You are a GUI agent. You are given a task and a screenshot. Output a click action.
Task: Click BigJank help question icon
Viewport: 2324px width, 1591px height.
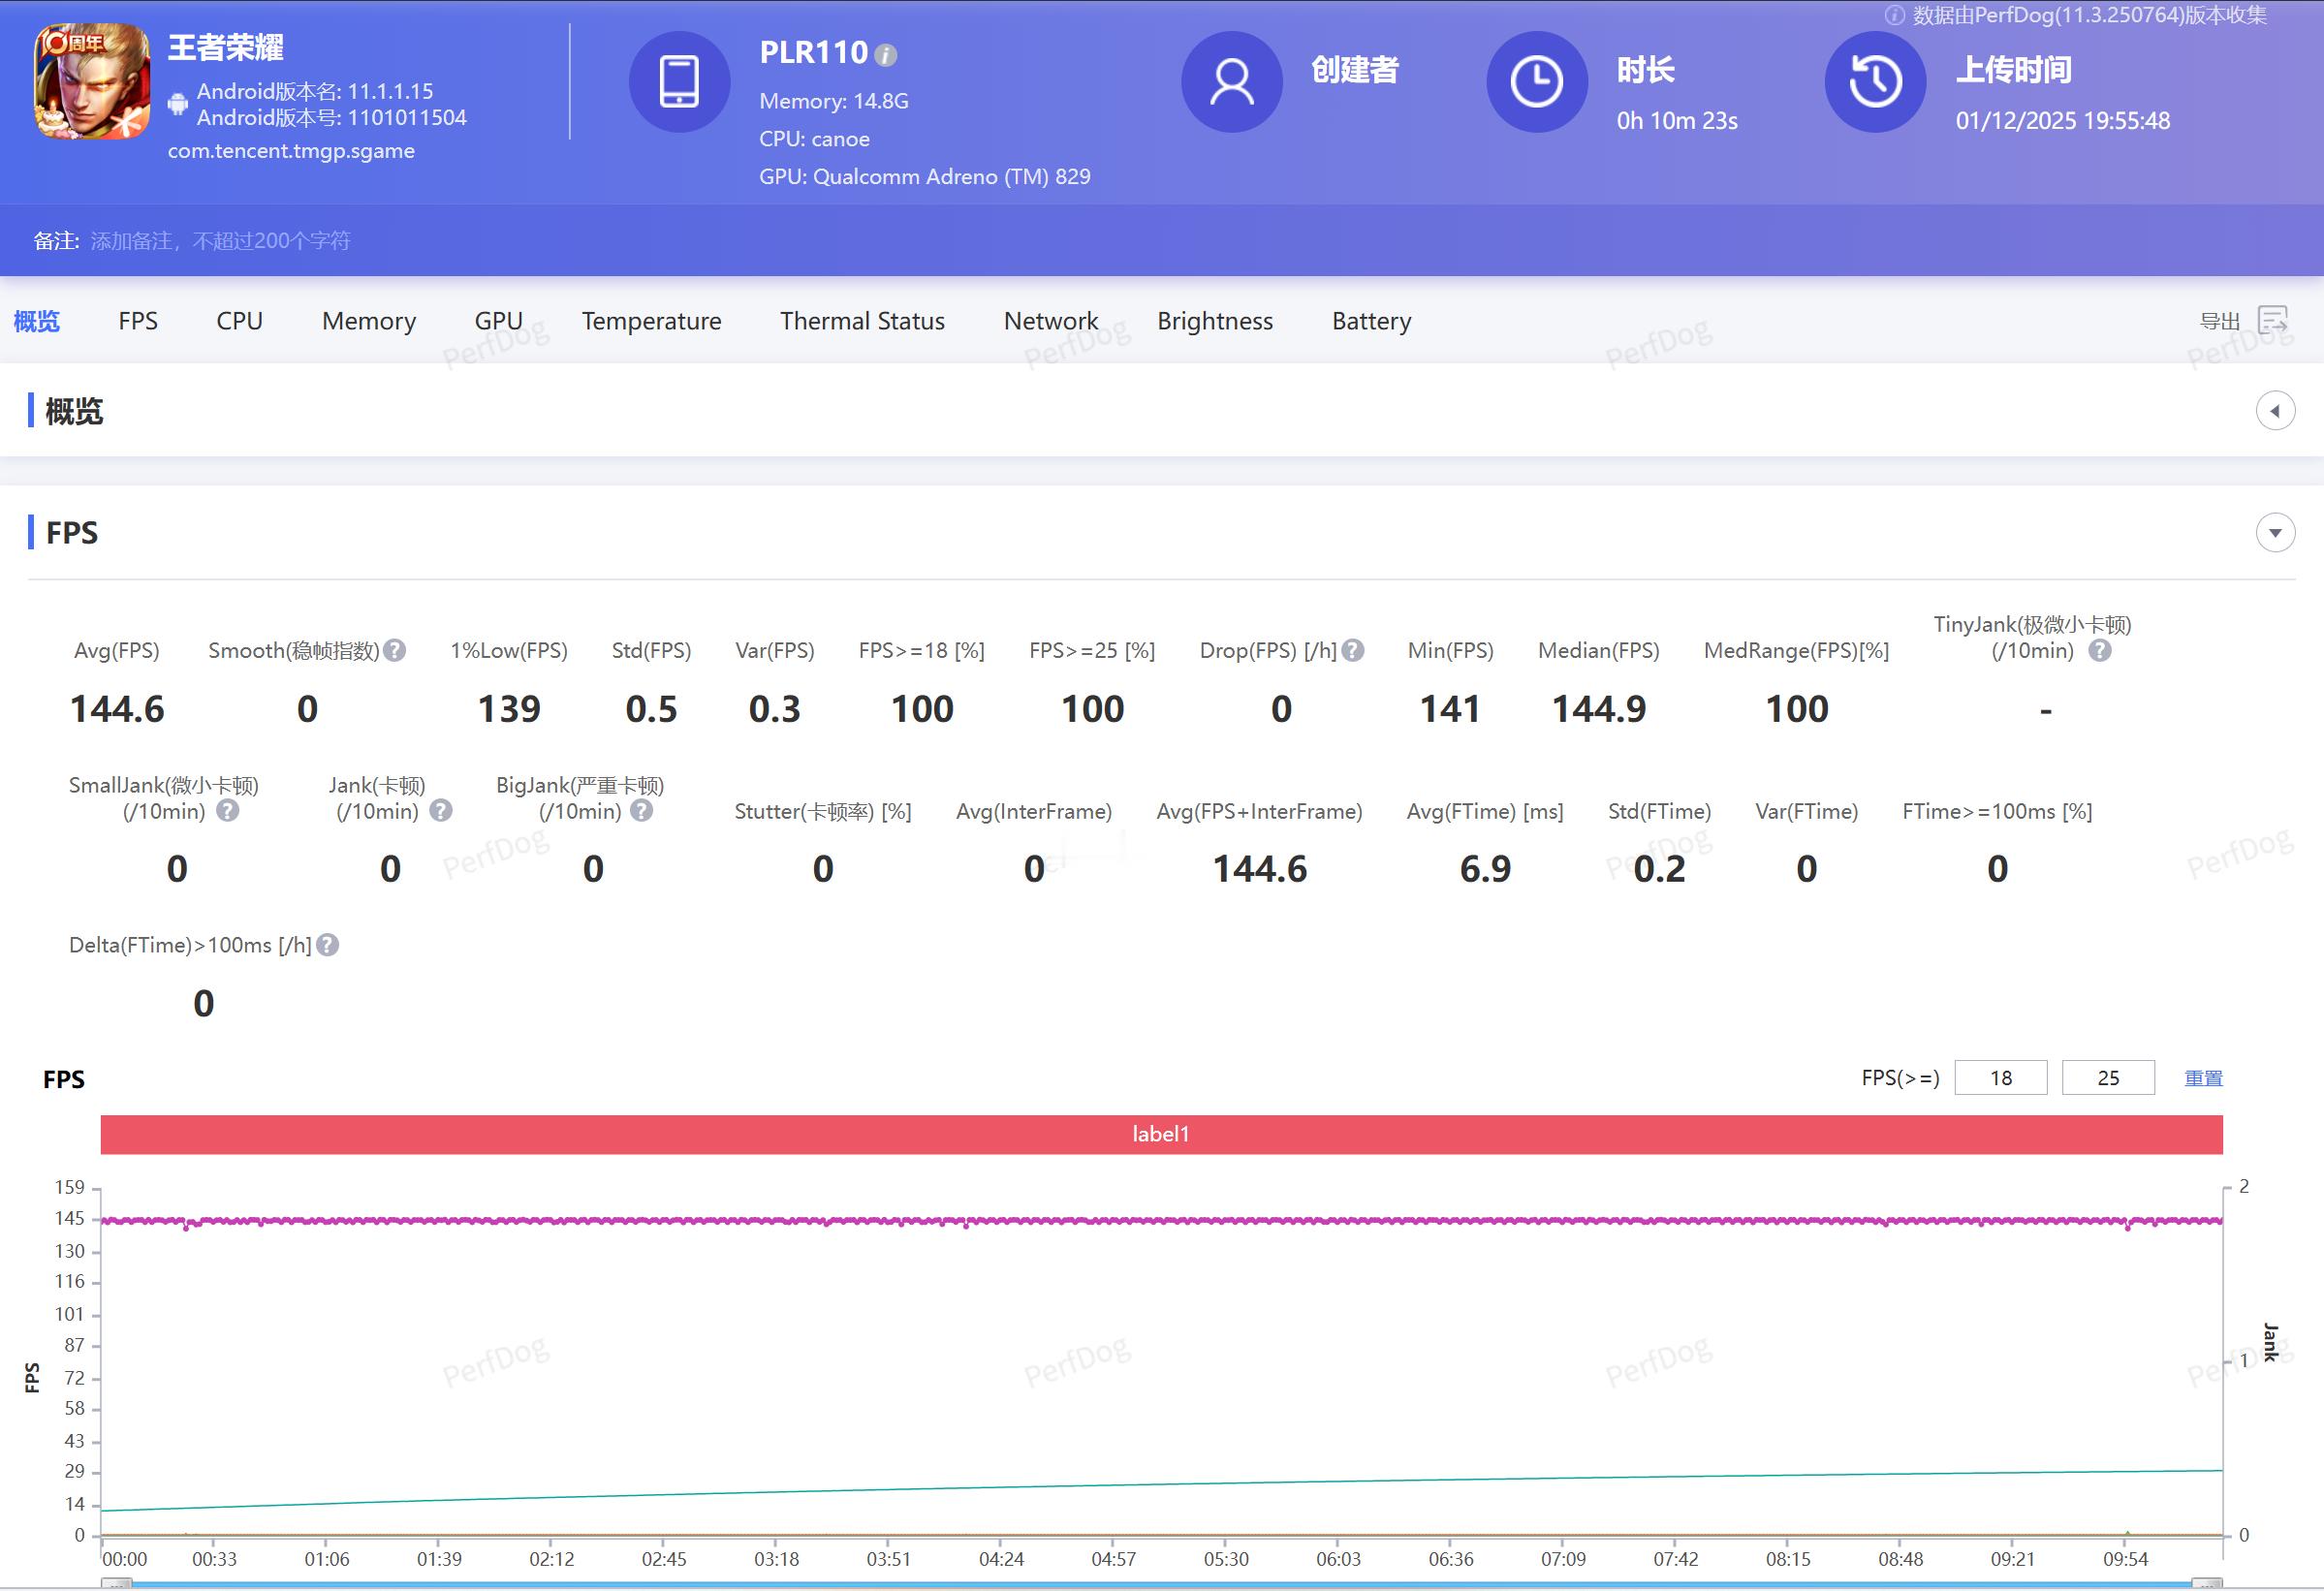(x=642, y=811)
